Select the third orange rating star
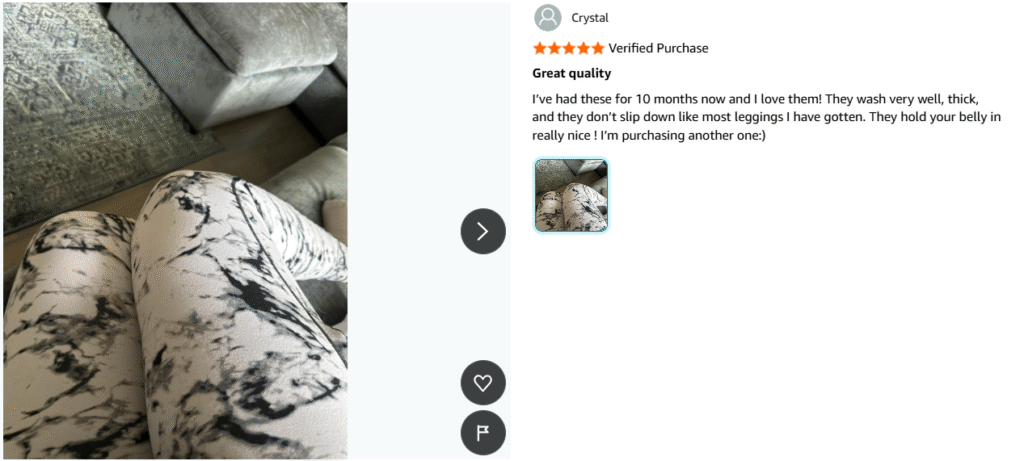The height and width of the screenshot is (461, 1024). point(569,48)
